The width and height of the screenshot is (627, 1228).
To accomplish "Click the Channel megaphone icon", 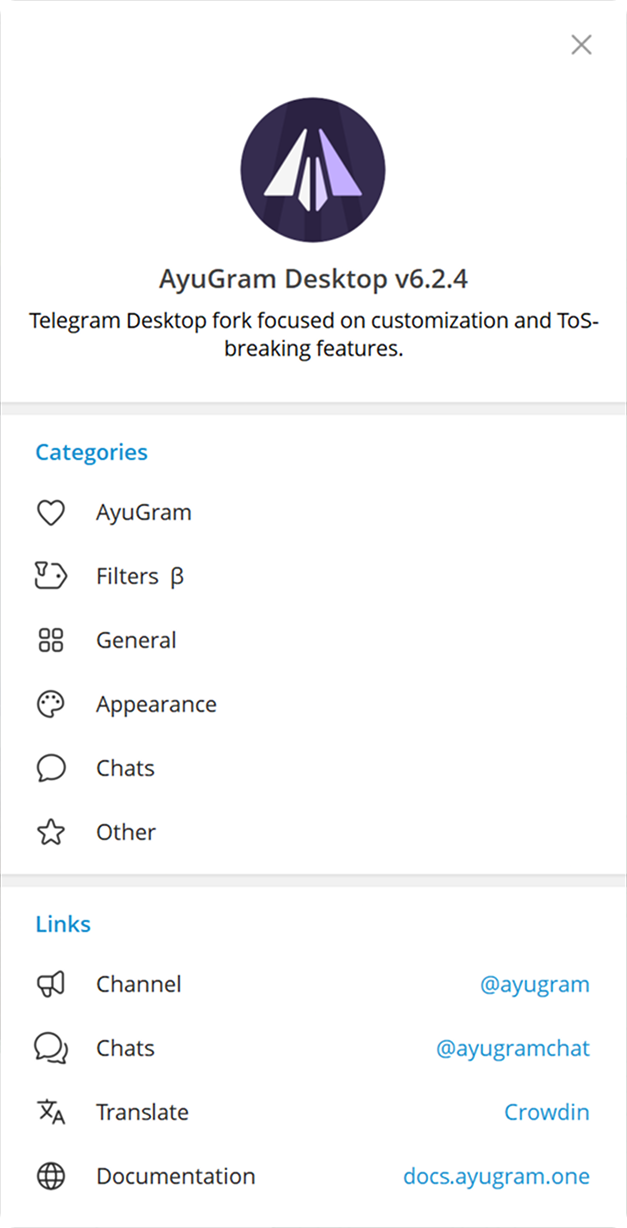I will [51, 984].
